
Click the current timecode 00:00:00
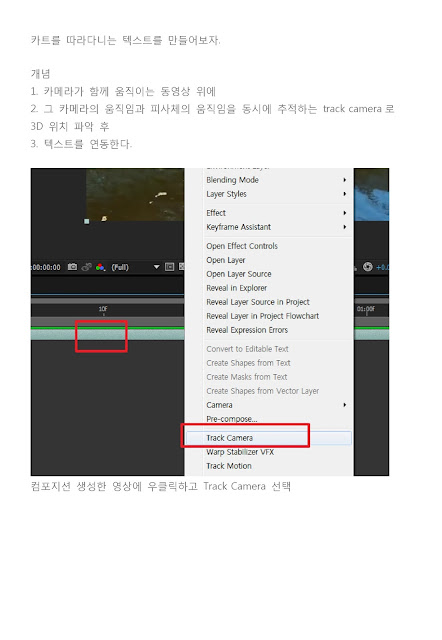[x=46, y=267]
